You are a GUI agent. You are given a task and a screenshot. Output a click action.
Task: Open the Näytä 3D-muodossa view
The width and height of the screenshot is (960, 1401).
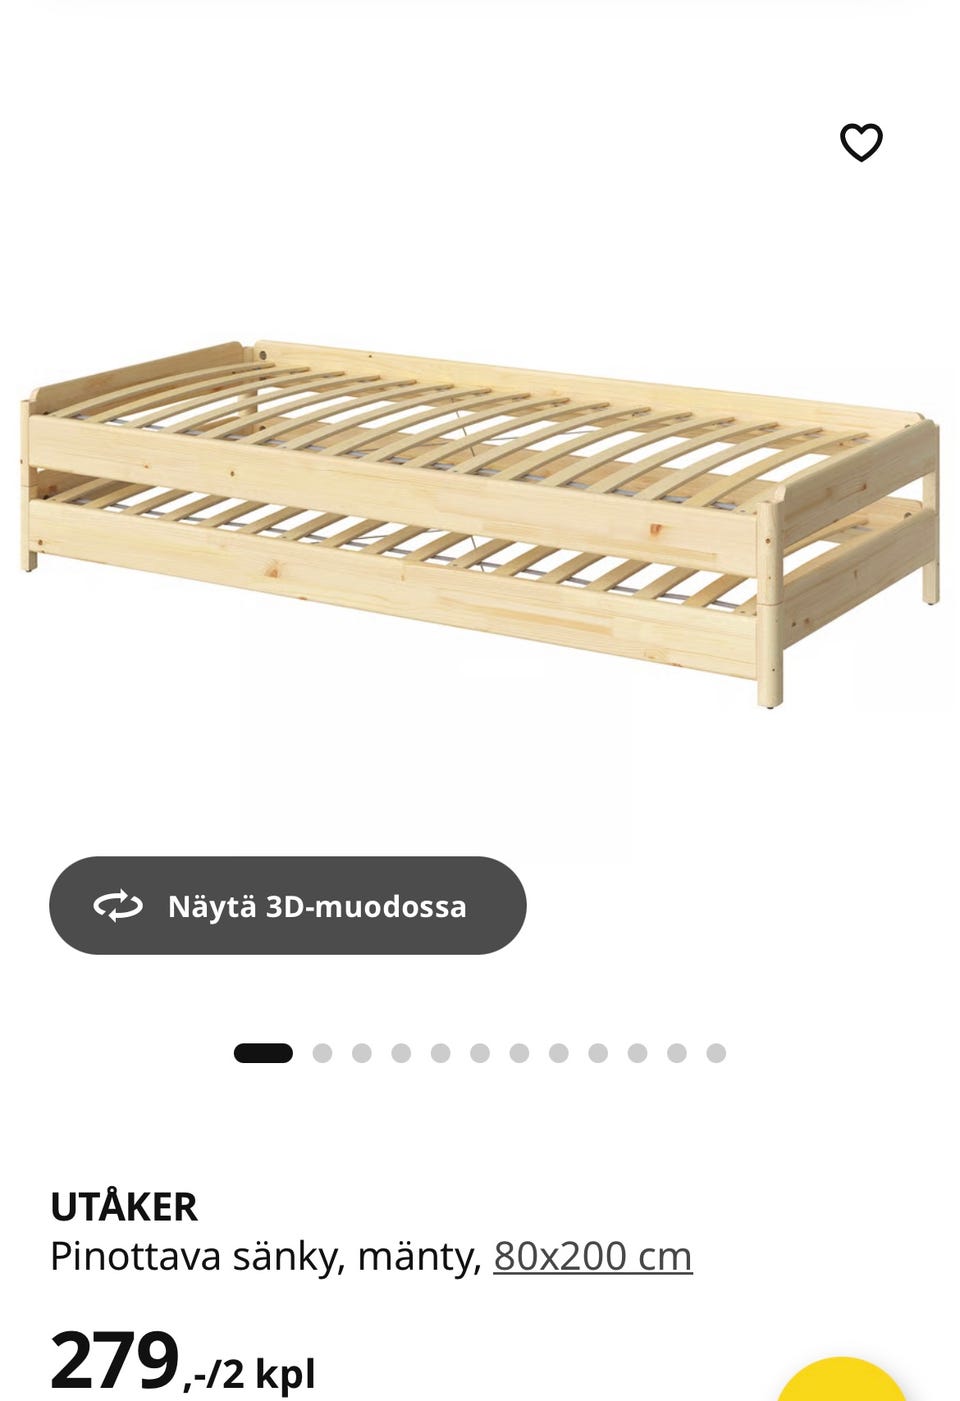288,905
